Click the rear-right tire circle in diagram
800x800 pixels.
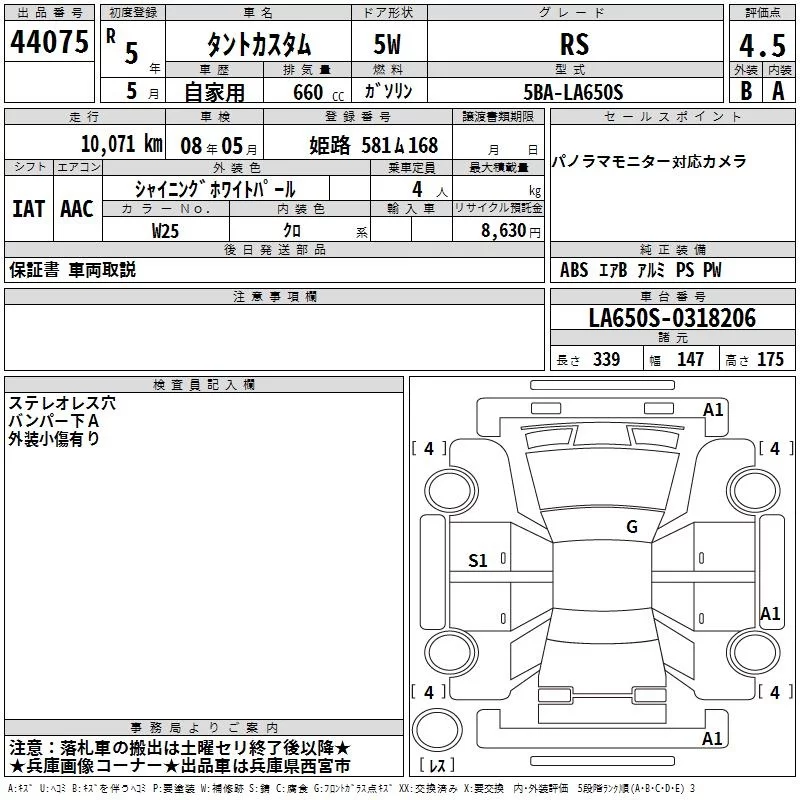753,653
